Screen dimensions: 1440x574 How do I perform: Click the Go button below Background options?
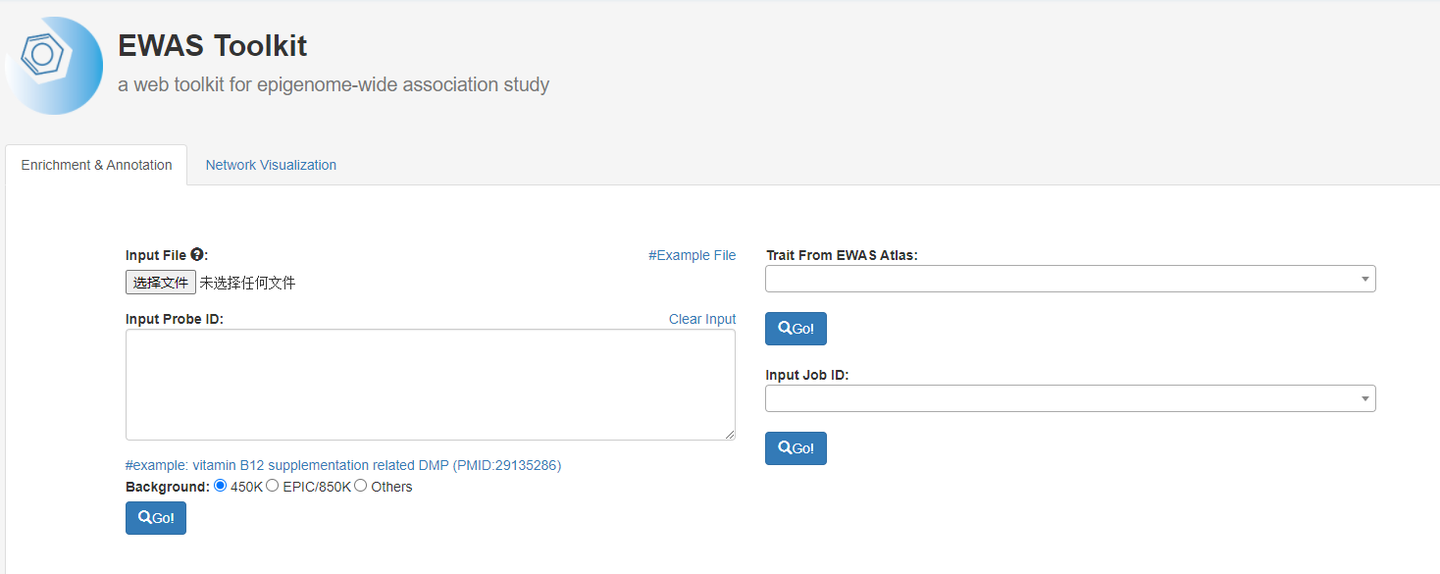155,518
